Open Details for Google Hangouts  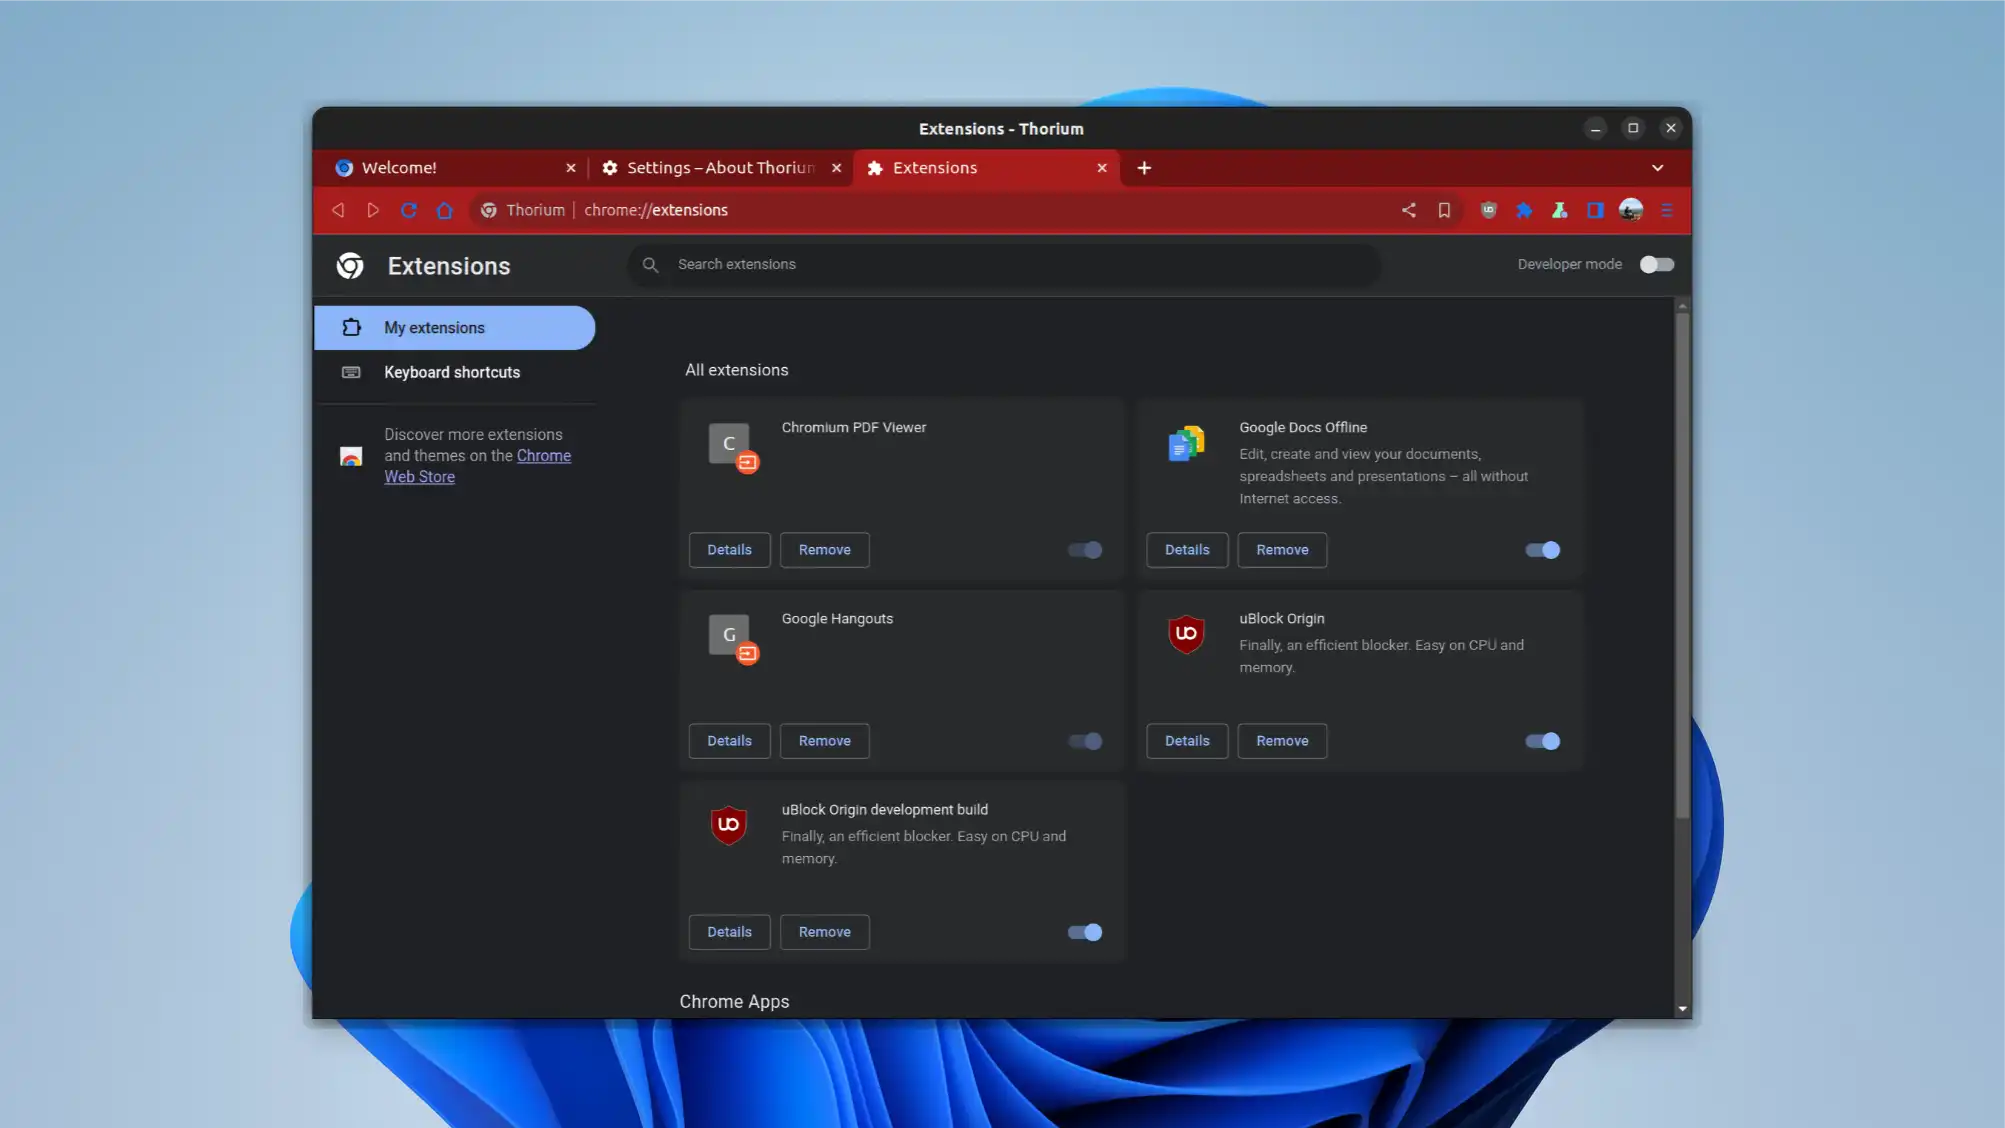tap(729, 740)
